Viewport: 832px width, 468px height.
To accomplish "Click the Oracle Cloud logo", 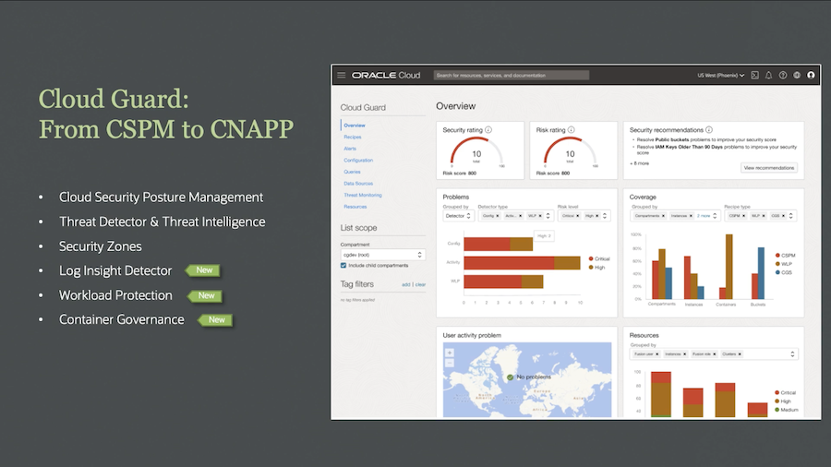I will tap(386, 75).
